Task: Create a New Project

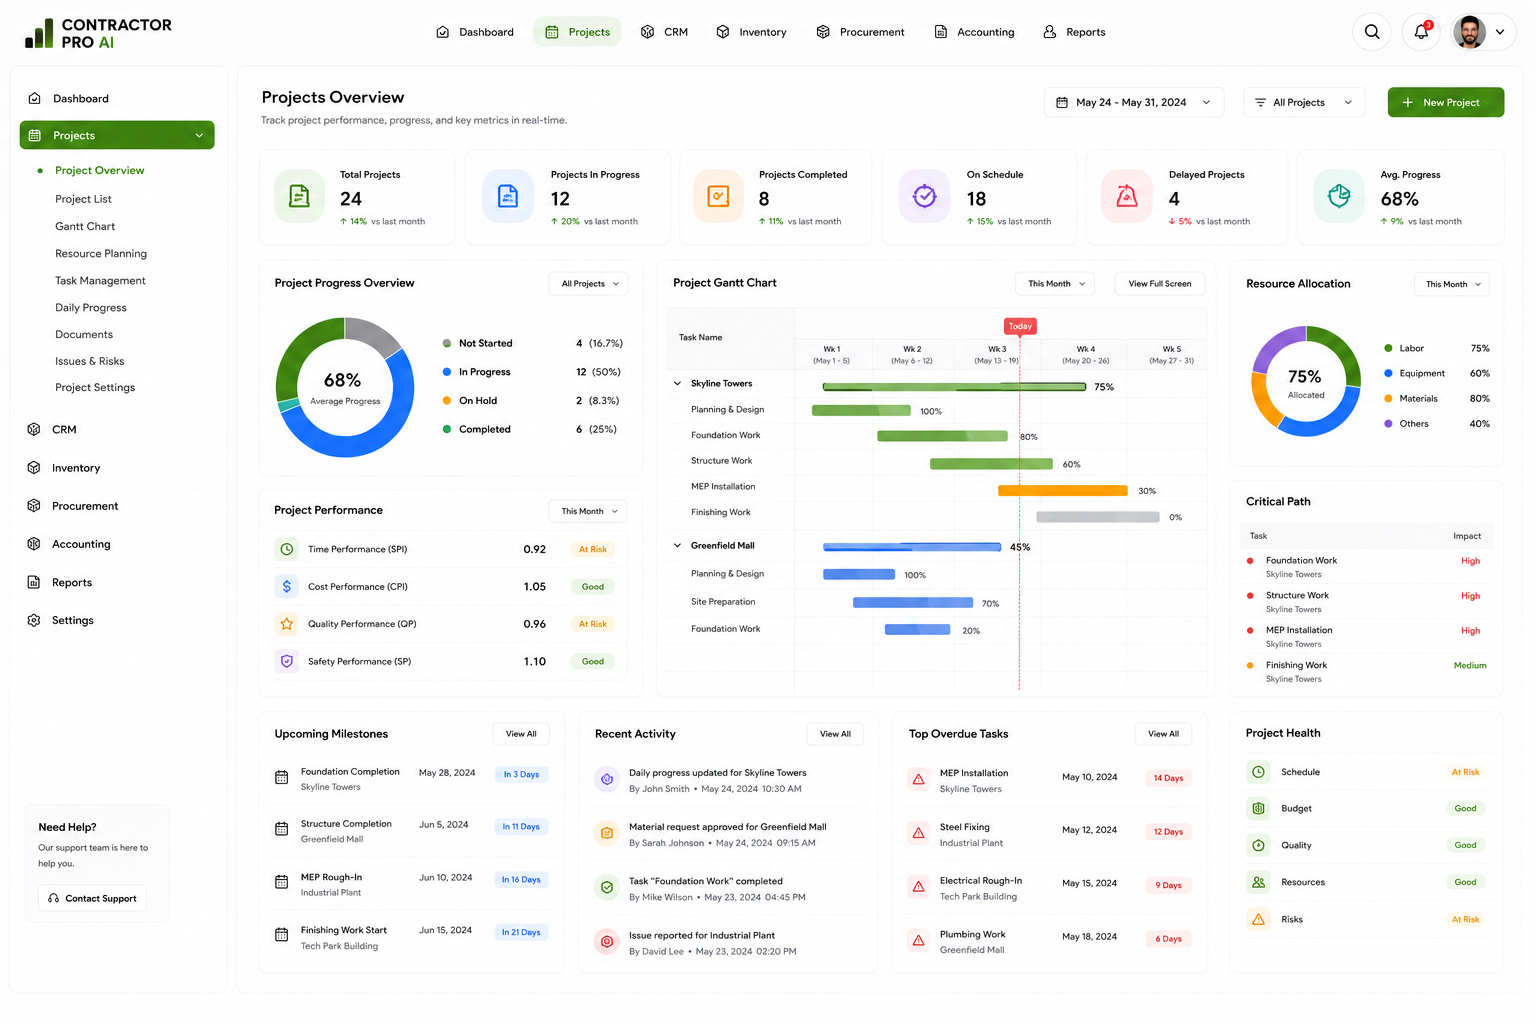Action: [x=1446, y=102]
